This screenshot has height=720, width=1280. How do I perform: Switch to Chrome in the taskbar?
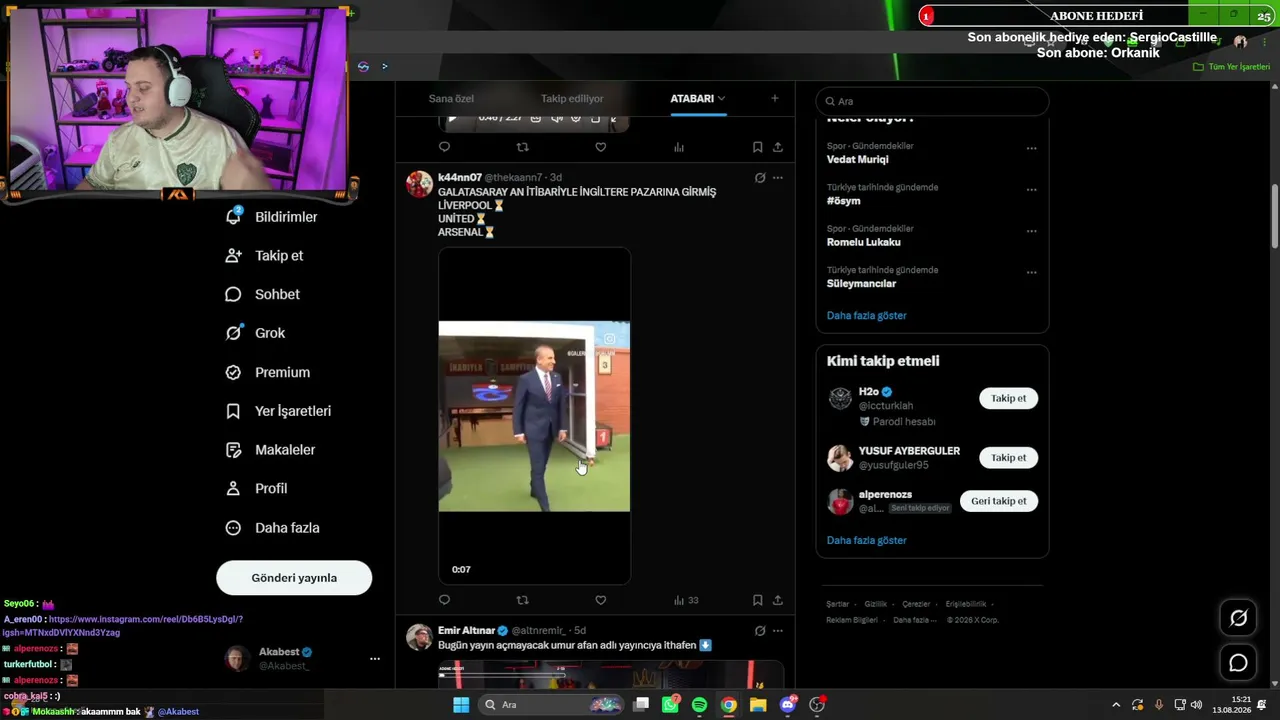729,705
